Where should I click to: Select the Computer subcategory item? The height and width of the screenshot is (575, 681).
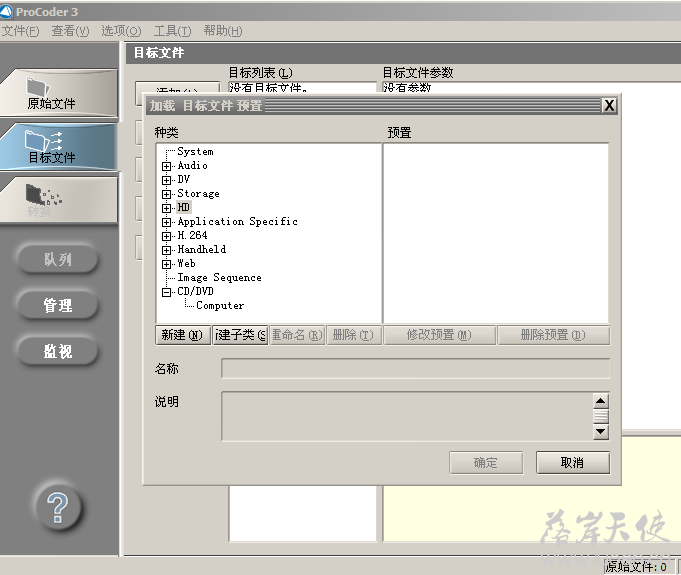[x=220, y=305]
